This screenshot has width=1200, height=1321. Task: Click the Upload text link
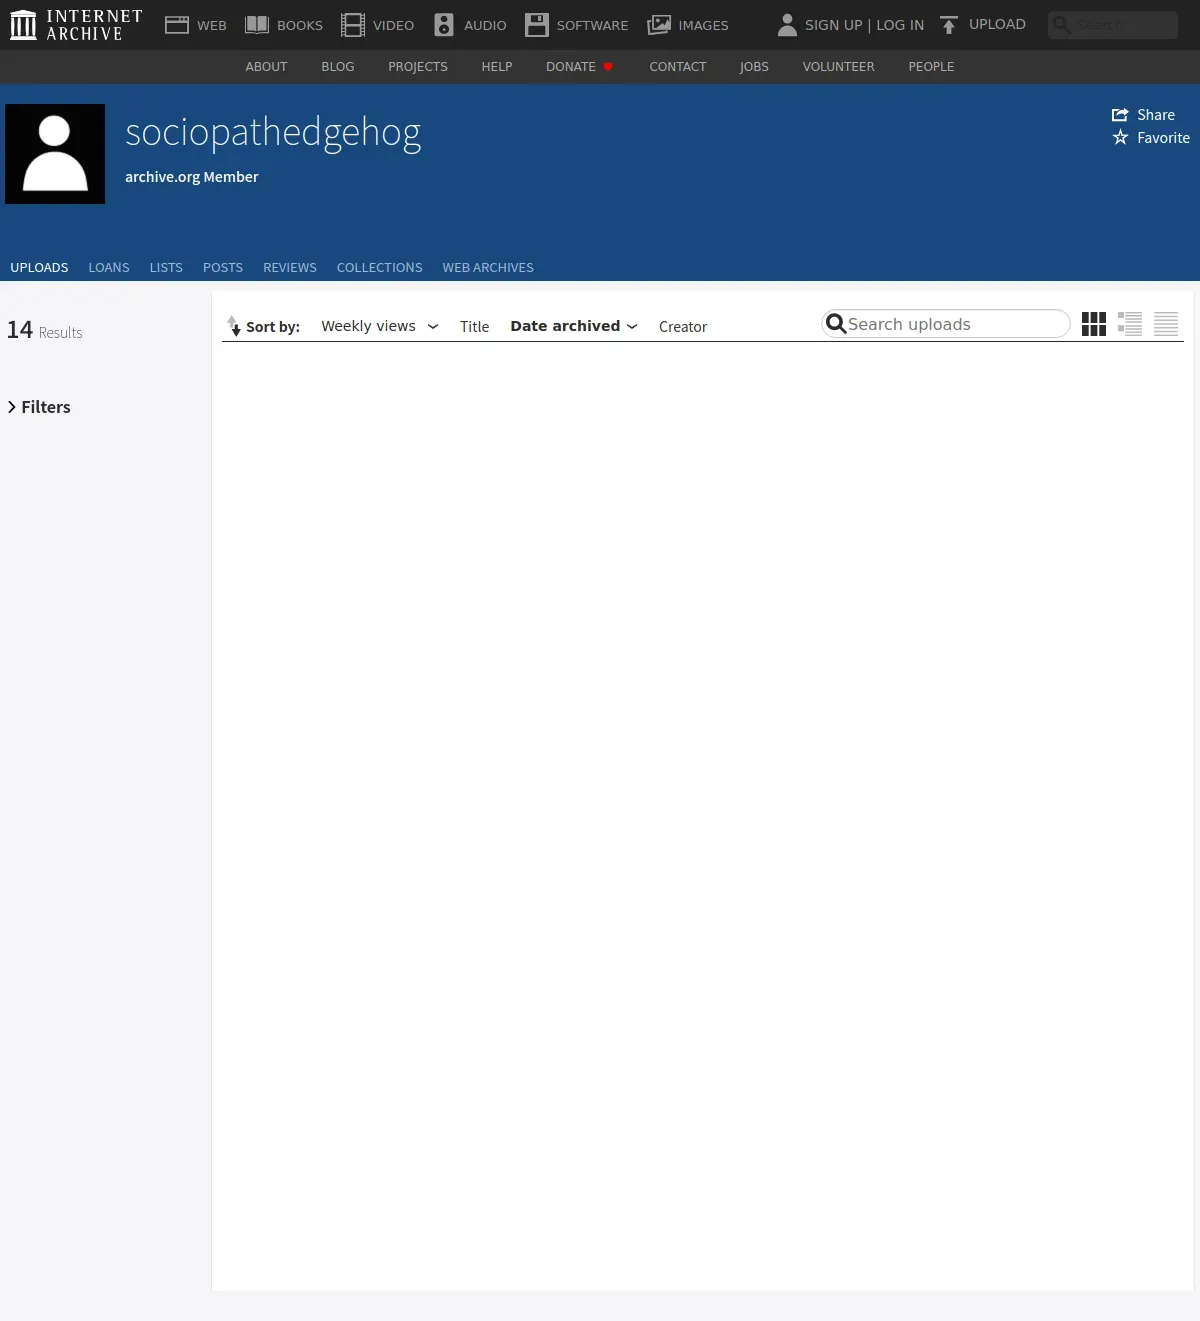[x=997, y=24]
